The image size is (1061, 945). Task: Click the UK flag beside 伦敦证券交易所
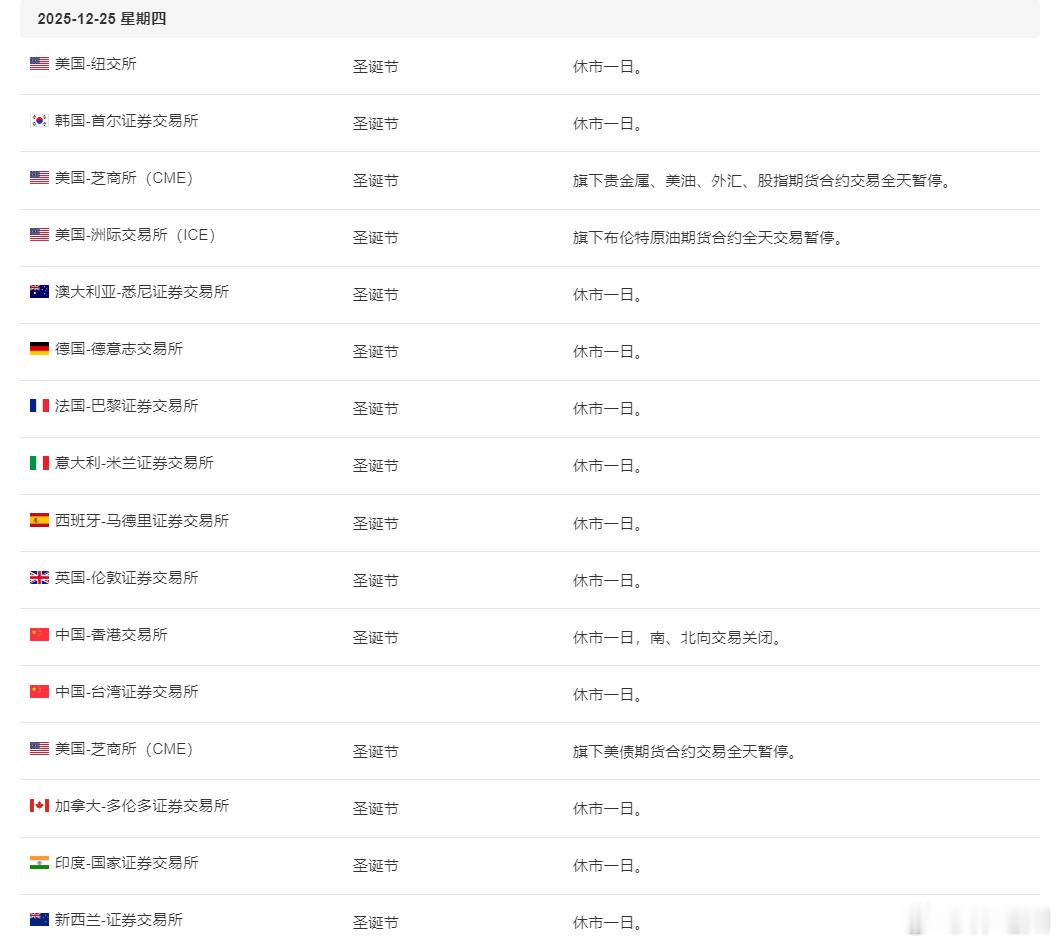(39, 577)
